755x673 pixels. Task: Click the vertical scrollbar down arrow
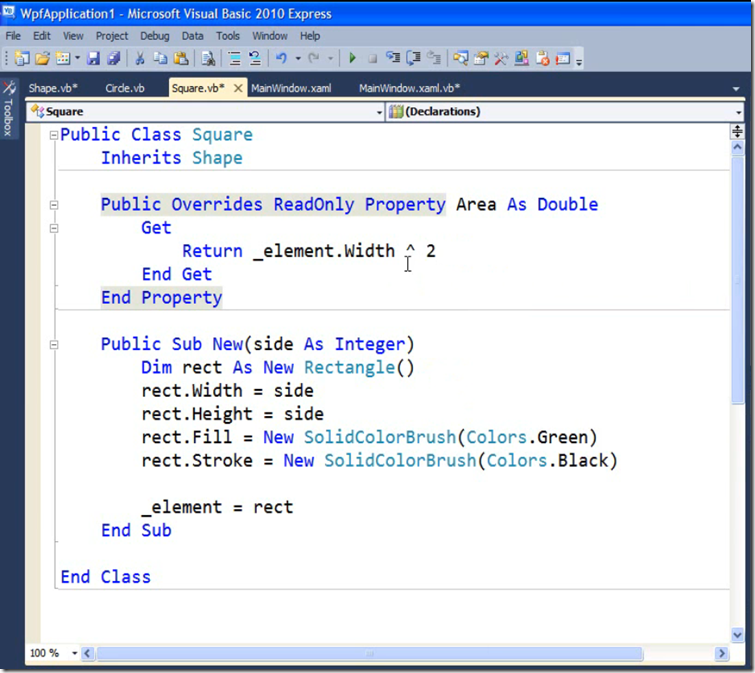pos(737,635)
